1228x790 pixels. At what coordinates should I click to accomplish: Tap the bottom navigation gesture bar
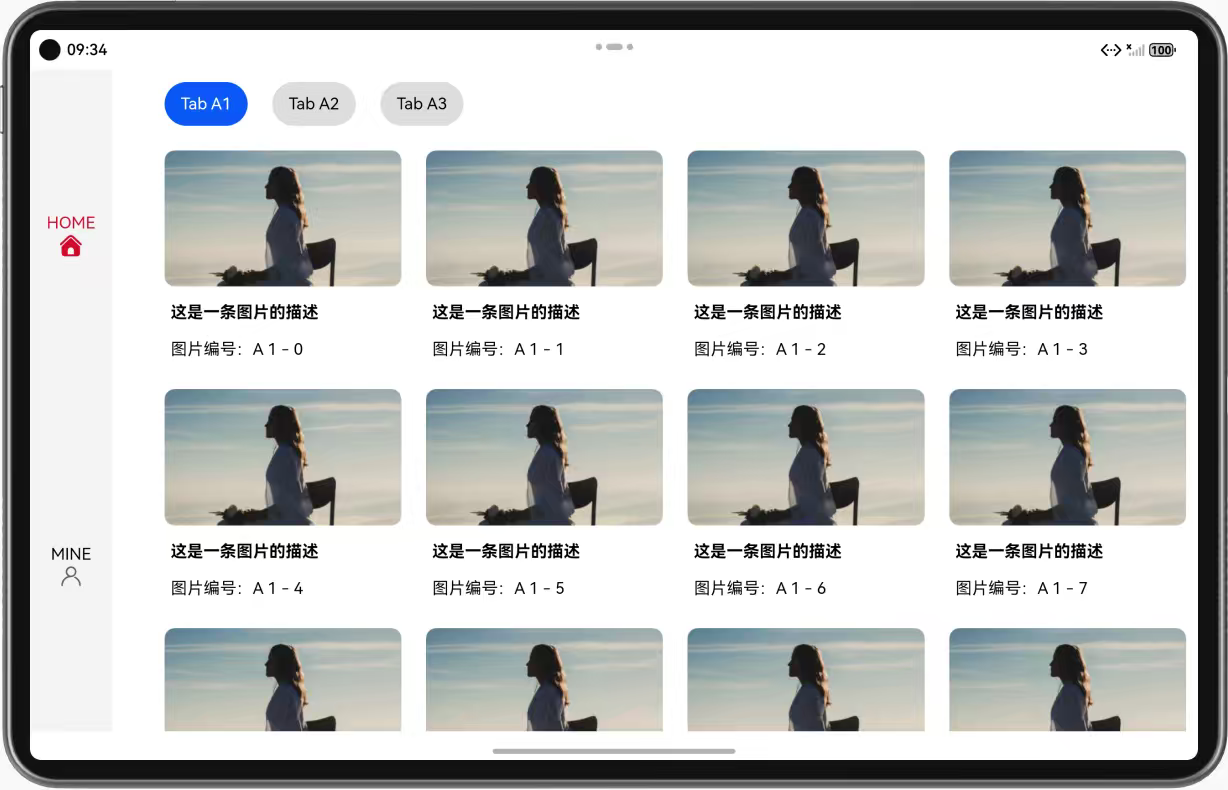pyautogui.click(x=614, y=751)
